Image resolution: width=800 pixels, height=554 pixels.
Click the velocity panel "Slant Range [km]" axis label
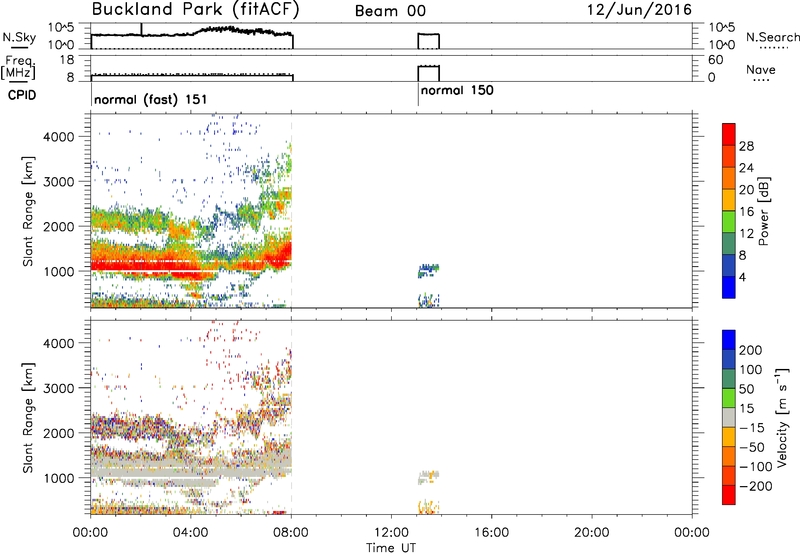tap(28, 418)
